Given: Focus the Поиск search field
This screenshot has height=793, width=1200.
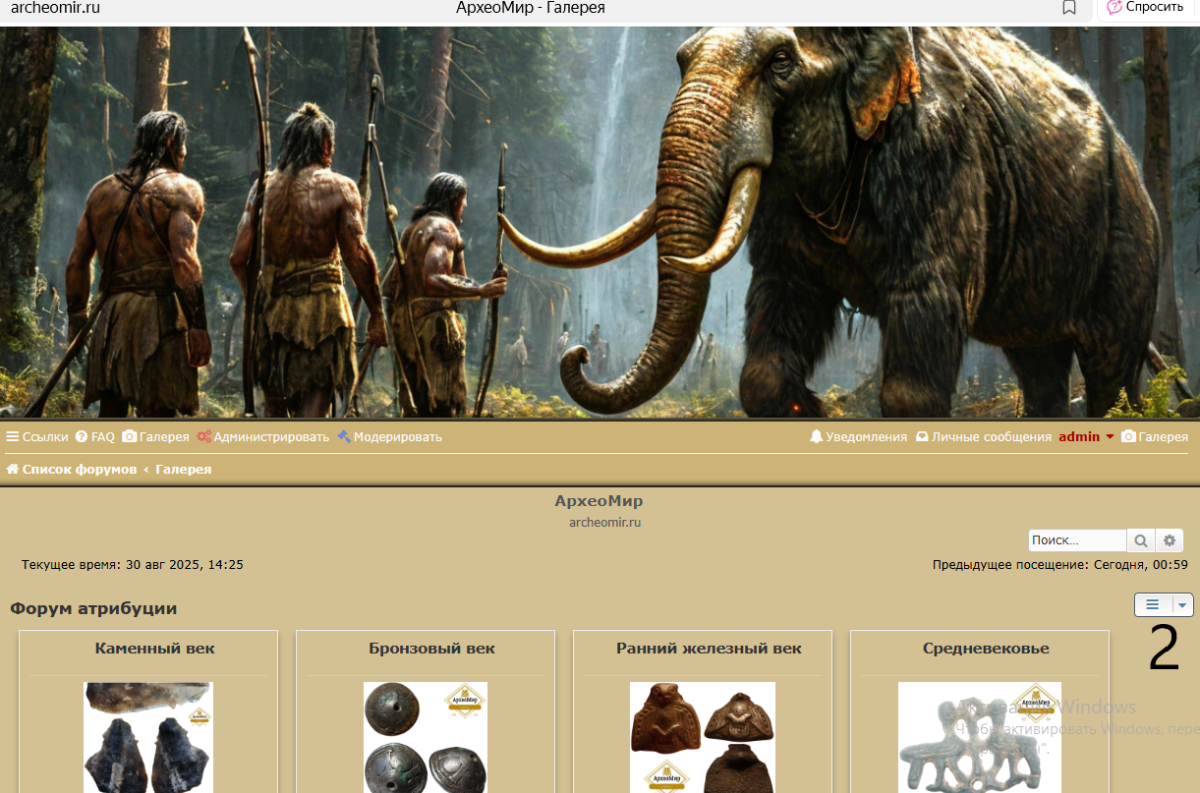Looking at the screenshot, I should pos(1077,541).
